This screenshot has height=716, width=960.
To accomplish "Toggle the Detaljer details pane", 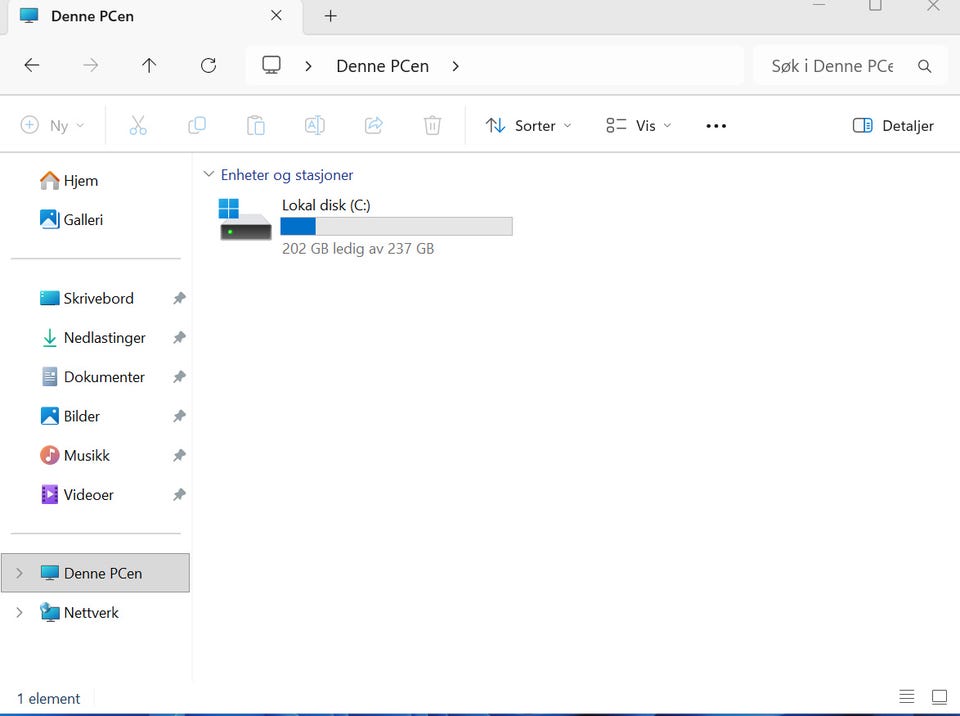I will point(893,125).
